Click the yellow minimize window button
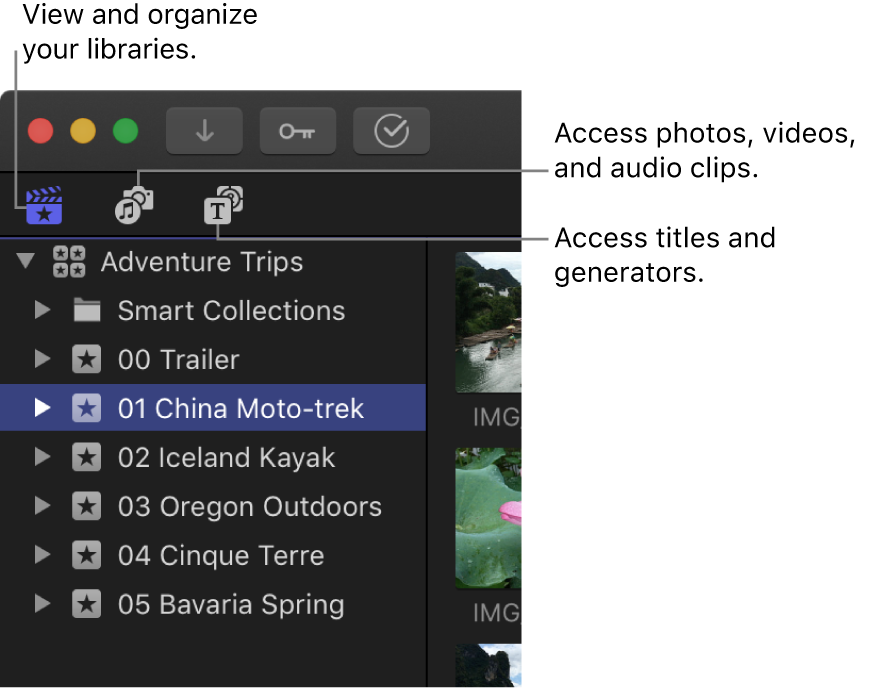This screenshot has width=878, height=690. [83, 131]
